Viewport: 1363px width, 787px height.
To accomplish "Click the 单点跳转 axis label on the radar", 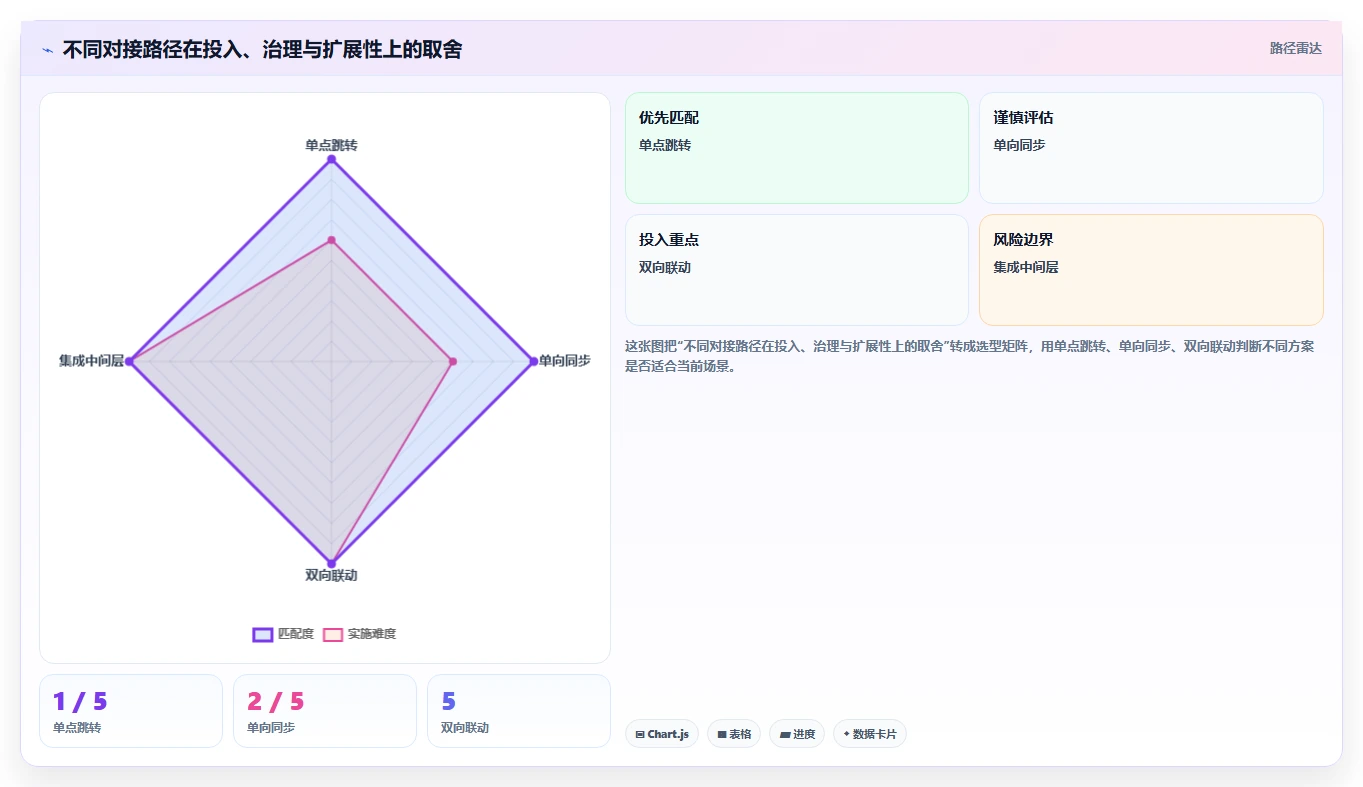I will (x=331, y=145).
